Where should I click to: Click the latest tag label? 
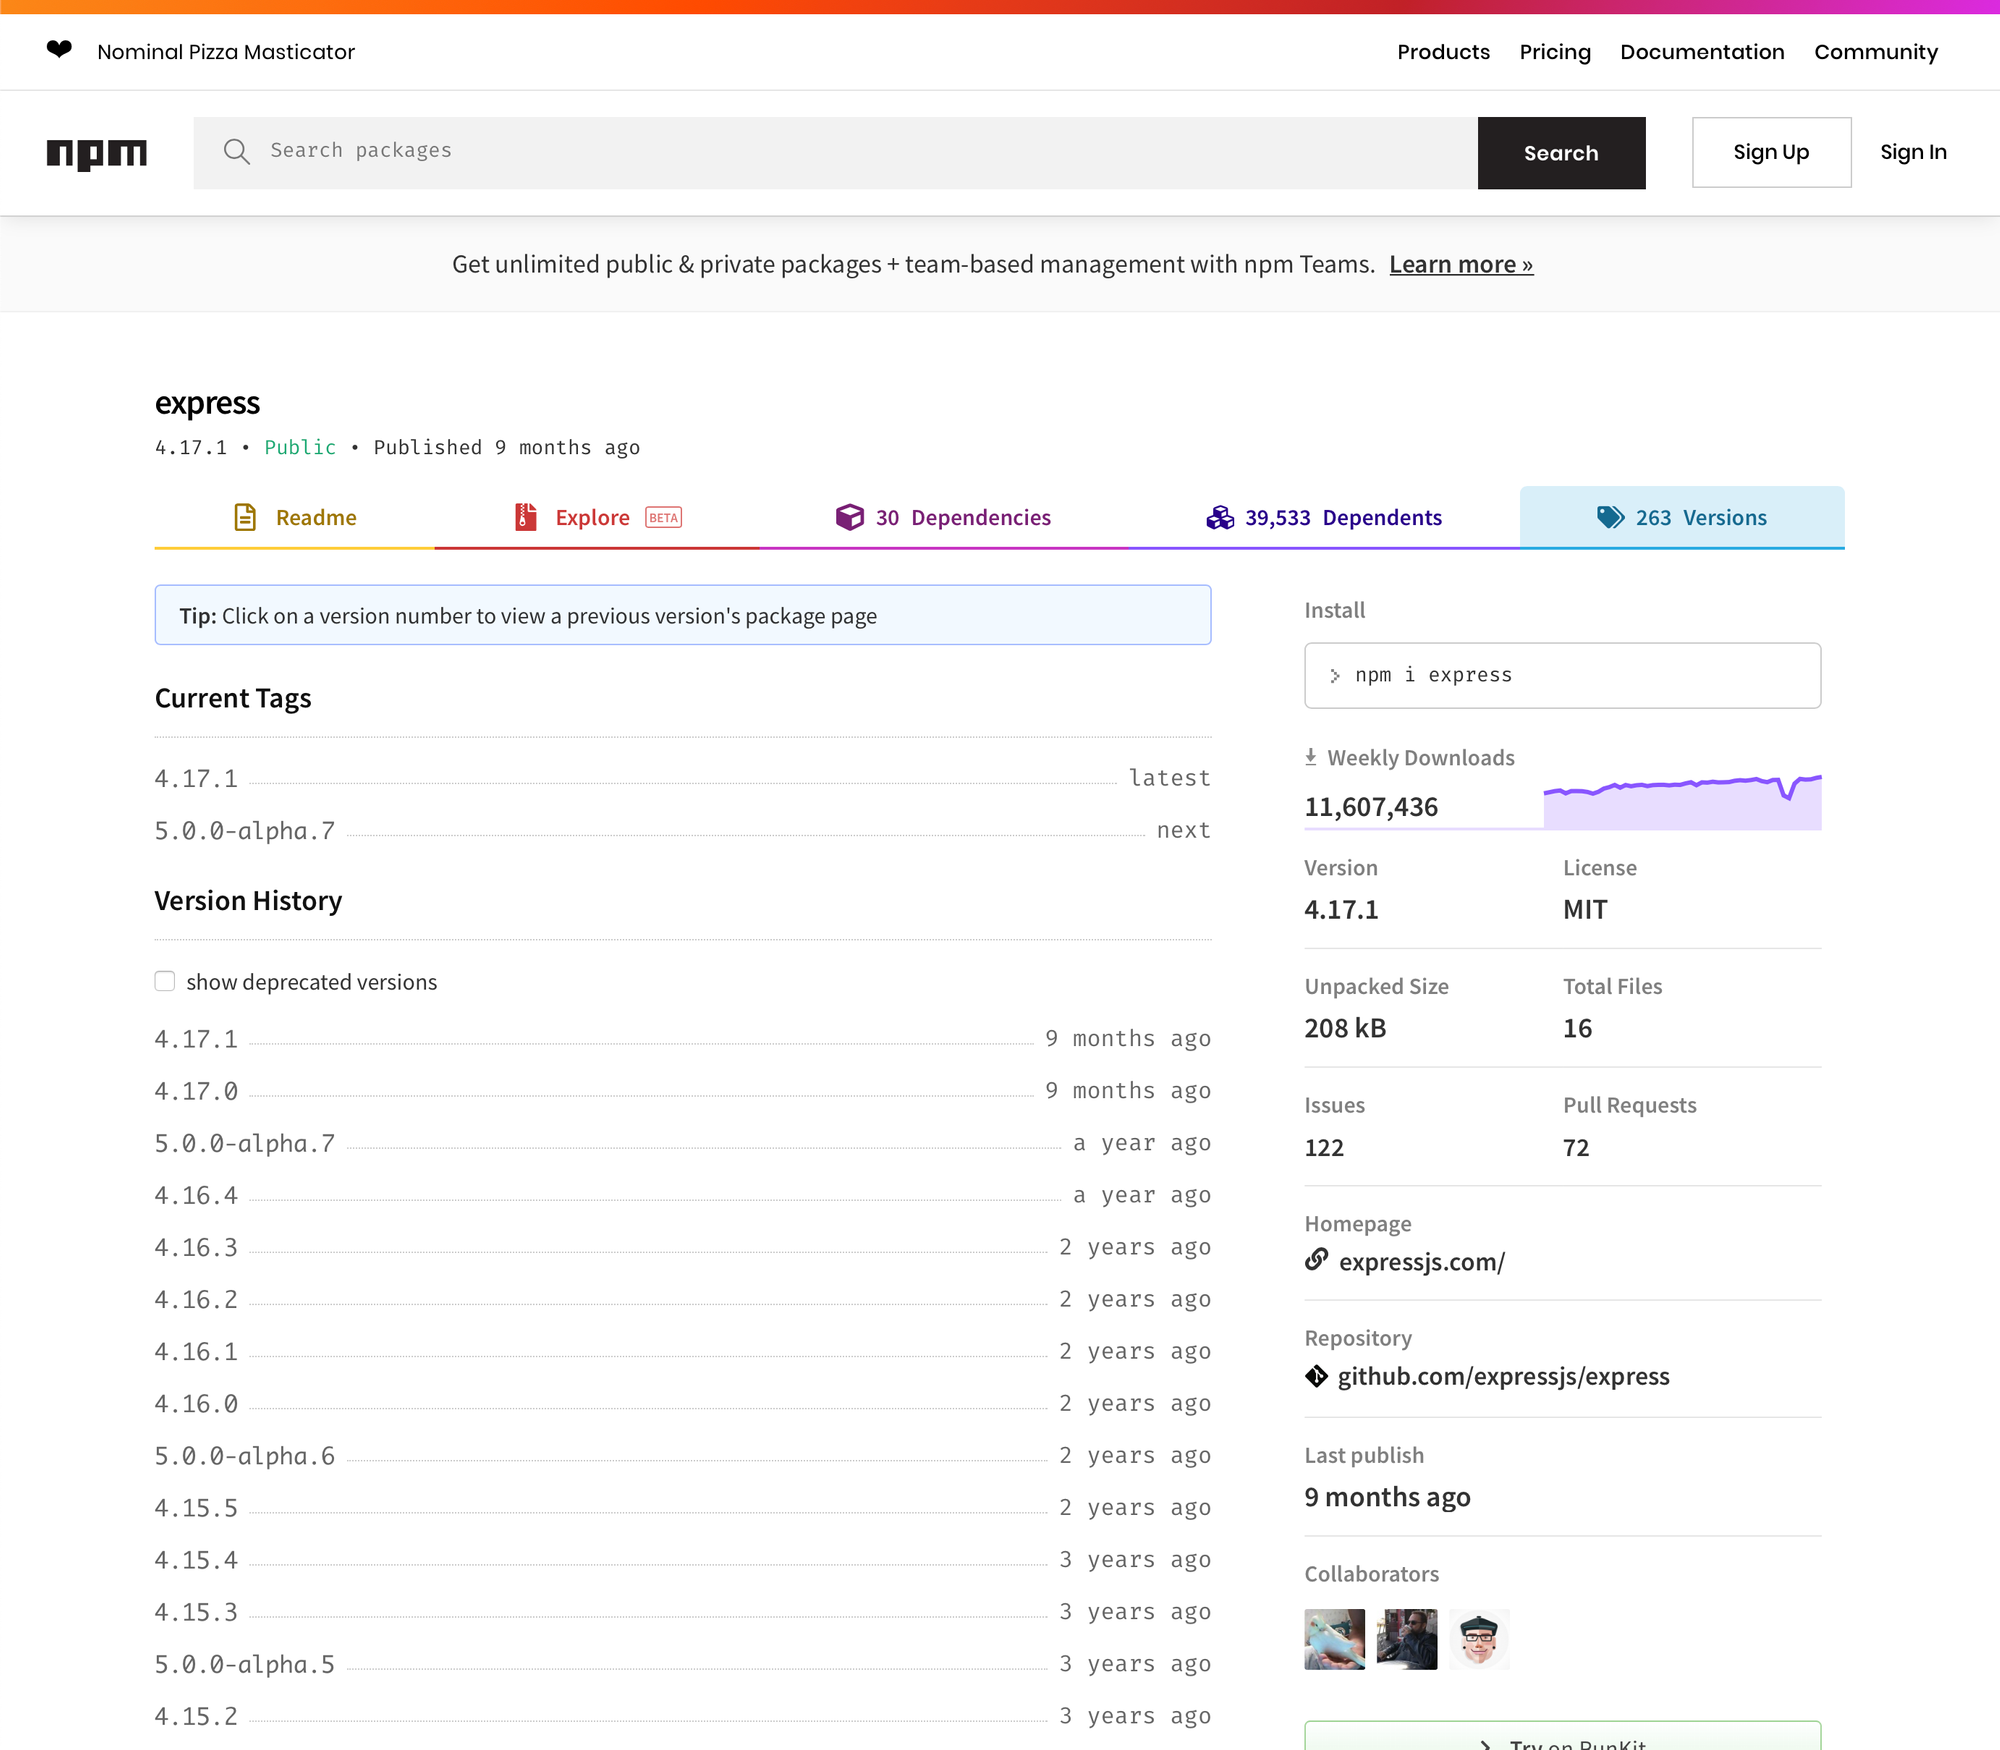coord(1170,778)
